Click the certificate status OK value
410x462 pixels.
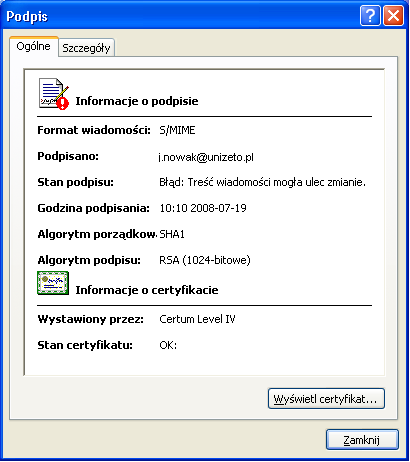(168, 345)
